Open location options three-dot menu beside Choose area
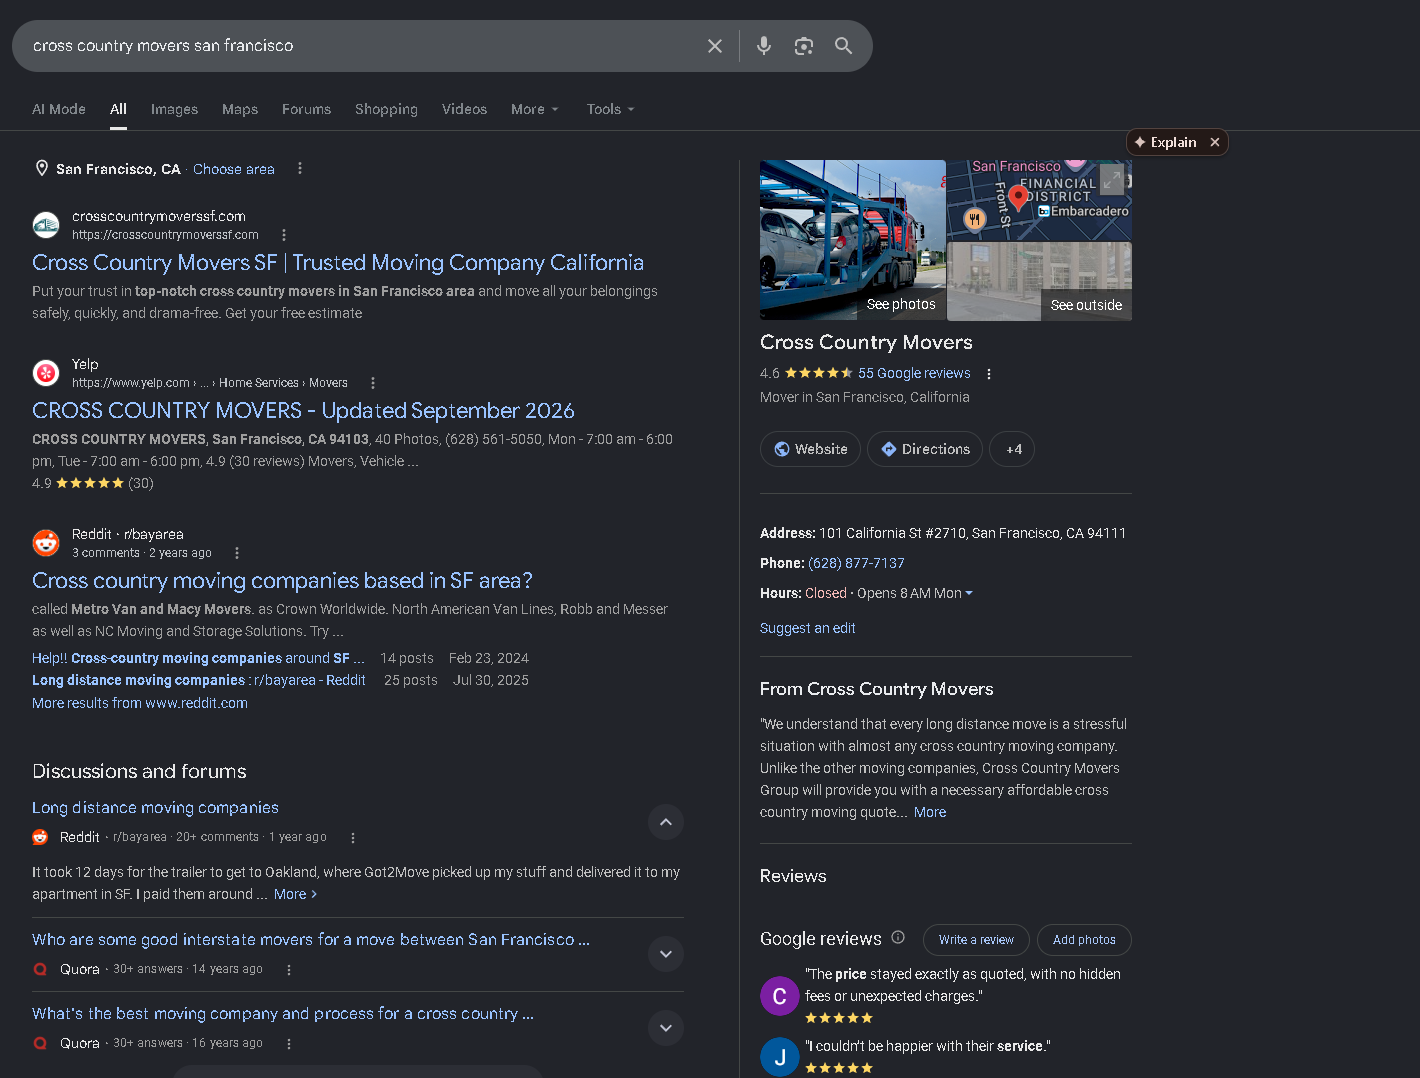This screenshot has height=1078, width=1420. click(300, 168)
